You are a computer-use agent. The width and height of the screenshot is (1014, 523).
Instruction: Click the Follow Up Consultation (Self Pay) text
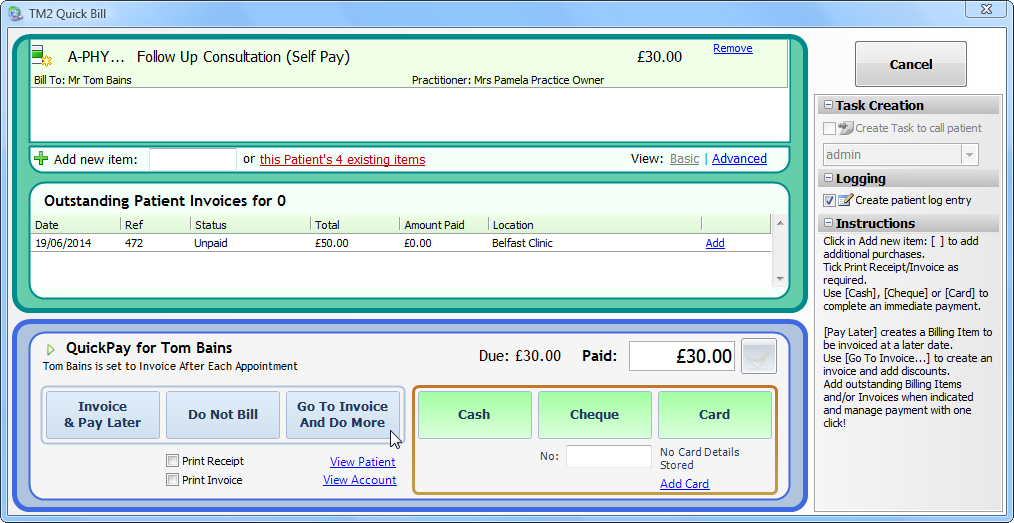click(x=243, y=57)
